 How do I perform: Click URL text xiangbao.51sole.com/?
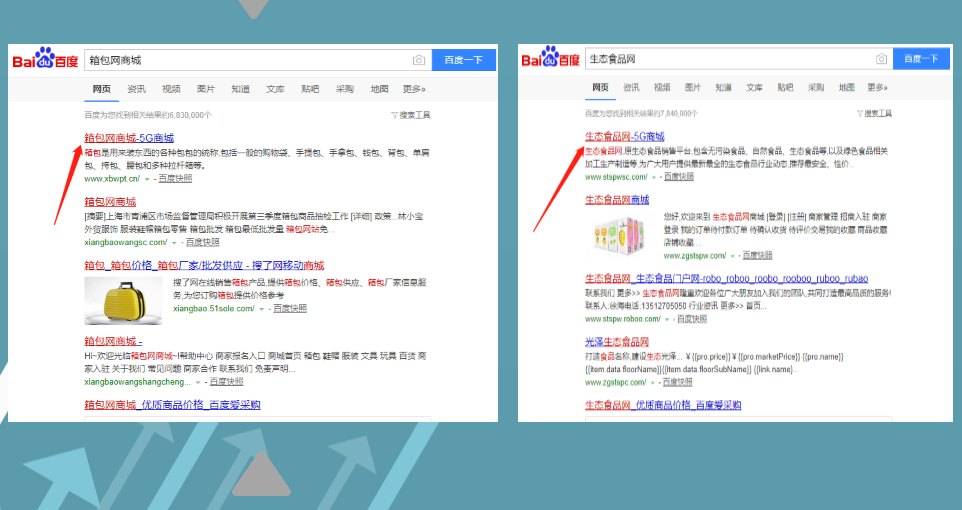click(214, 309)
